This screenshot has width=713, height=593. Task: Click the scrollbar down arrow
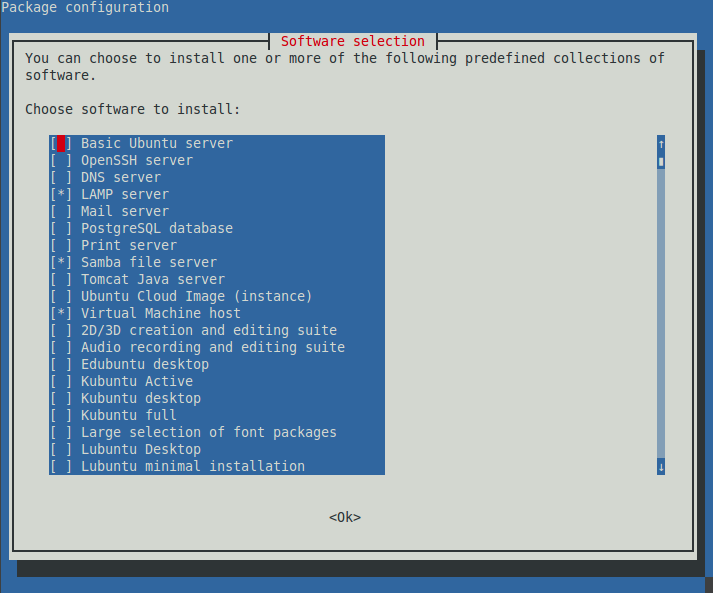pyautogui.click(x=661, y=467)
